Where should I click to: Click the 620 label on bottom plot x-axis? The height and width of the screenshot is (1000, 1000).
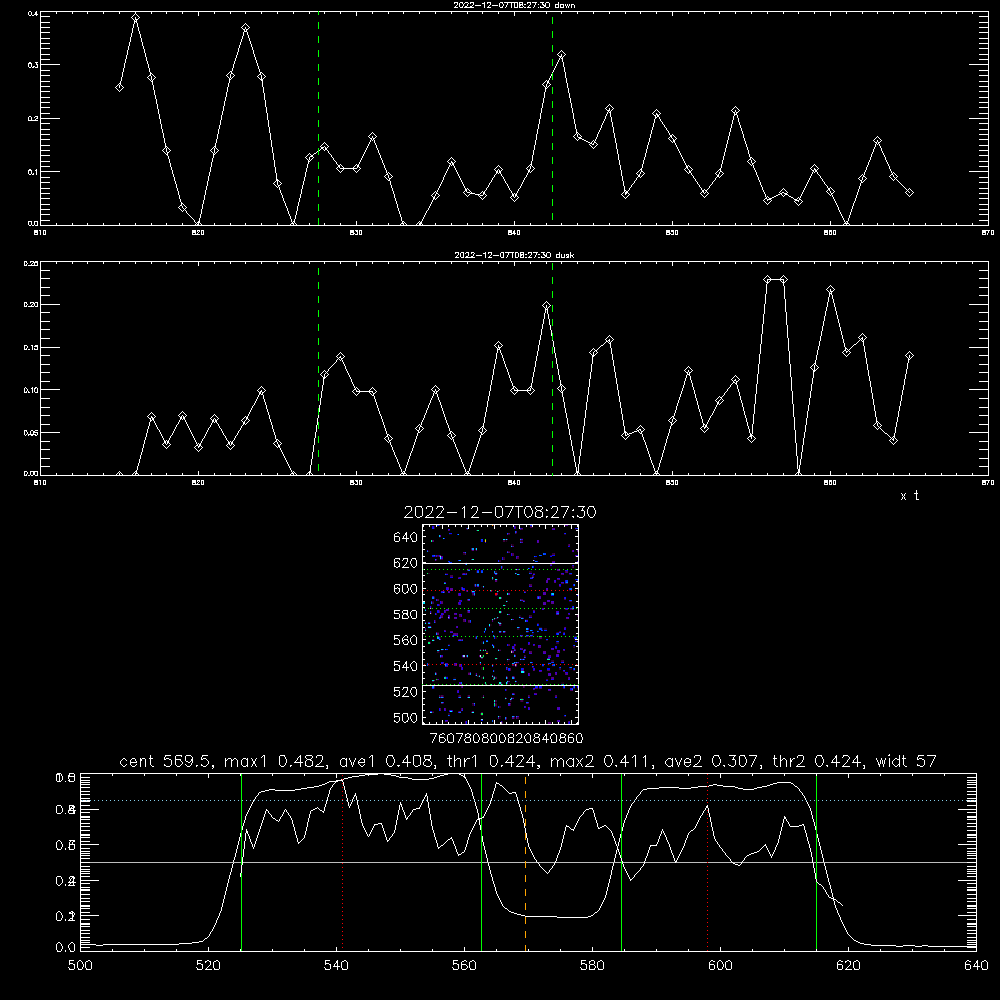[848, 966]
